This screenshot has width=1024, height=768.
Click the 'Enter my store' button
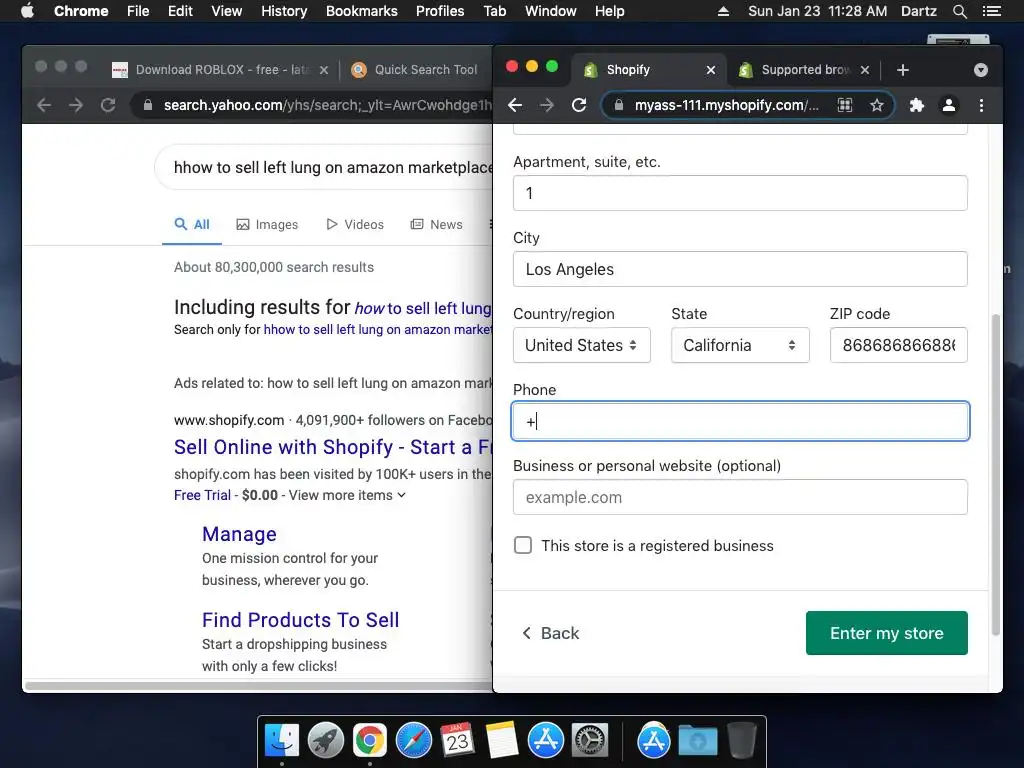point(886,633)
